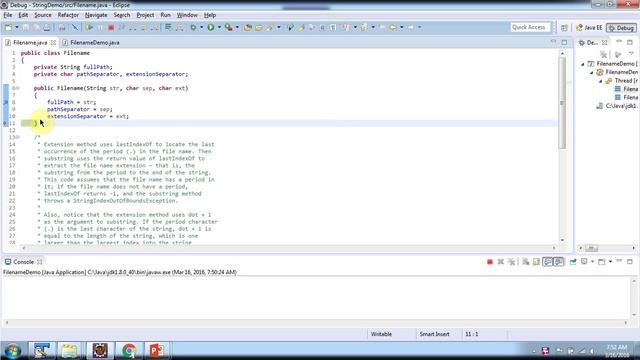The height and width of the screenshot is (360, 640).
Task: Click Clear Console icon
Action: tap(526, 262)
